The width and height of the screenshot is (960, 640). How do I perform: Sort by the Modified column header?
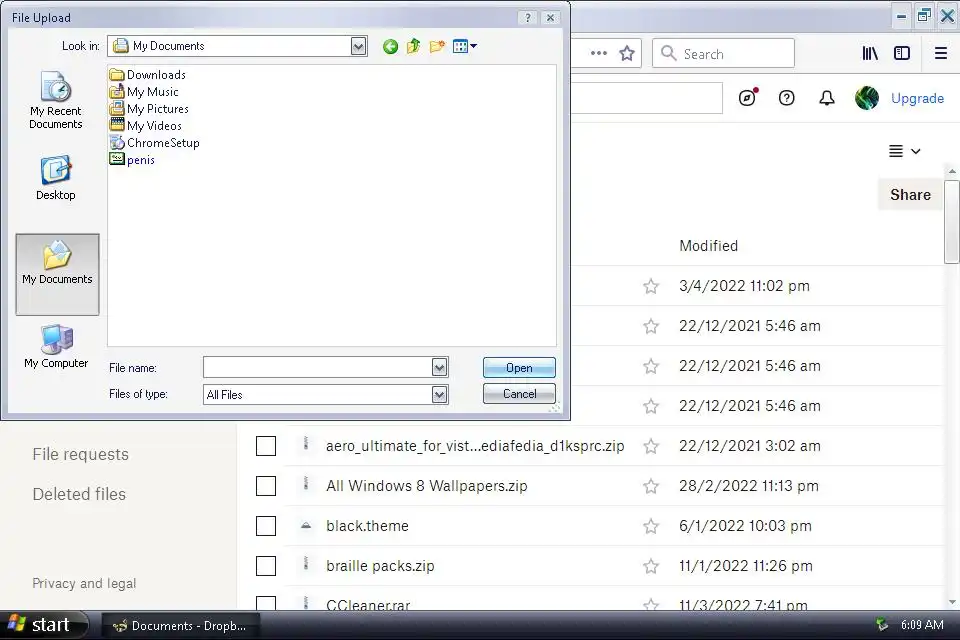[x=708, y=246]
